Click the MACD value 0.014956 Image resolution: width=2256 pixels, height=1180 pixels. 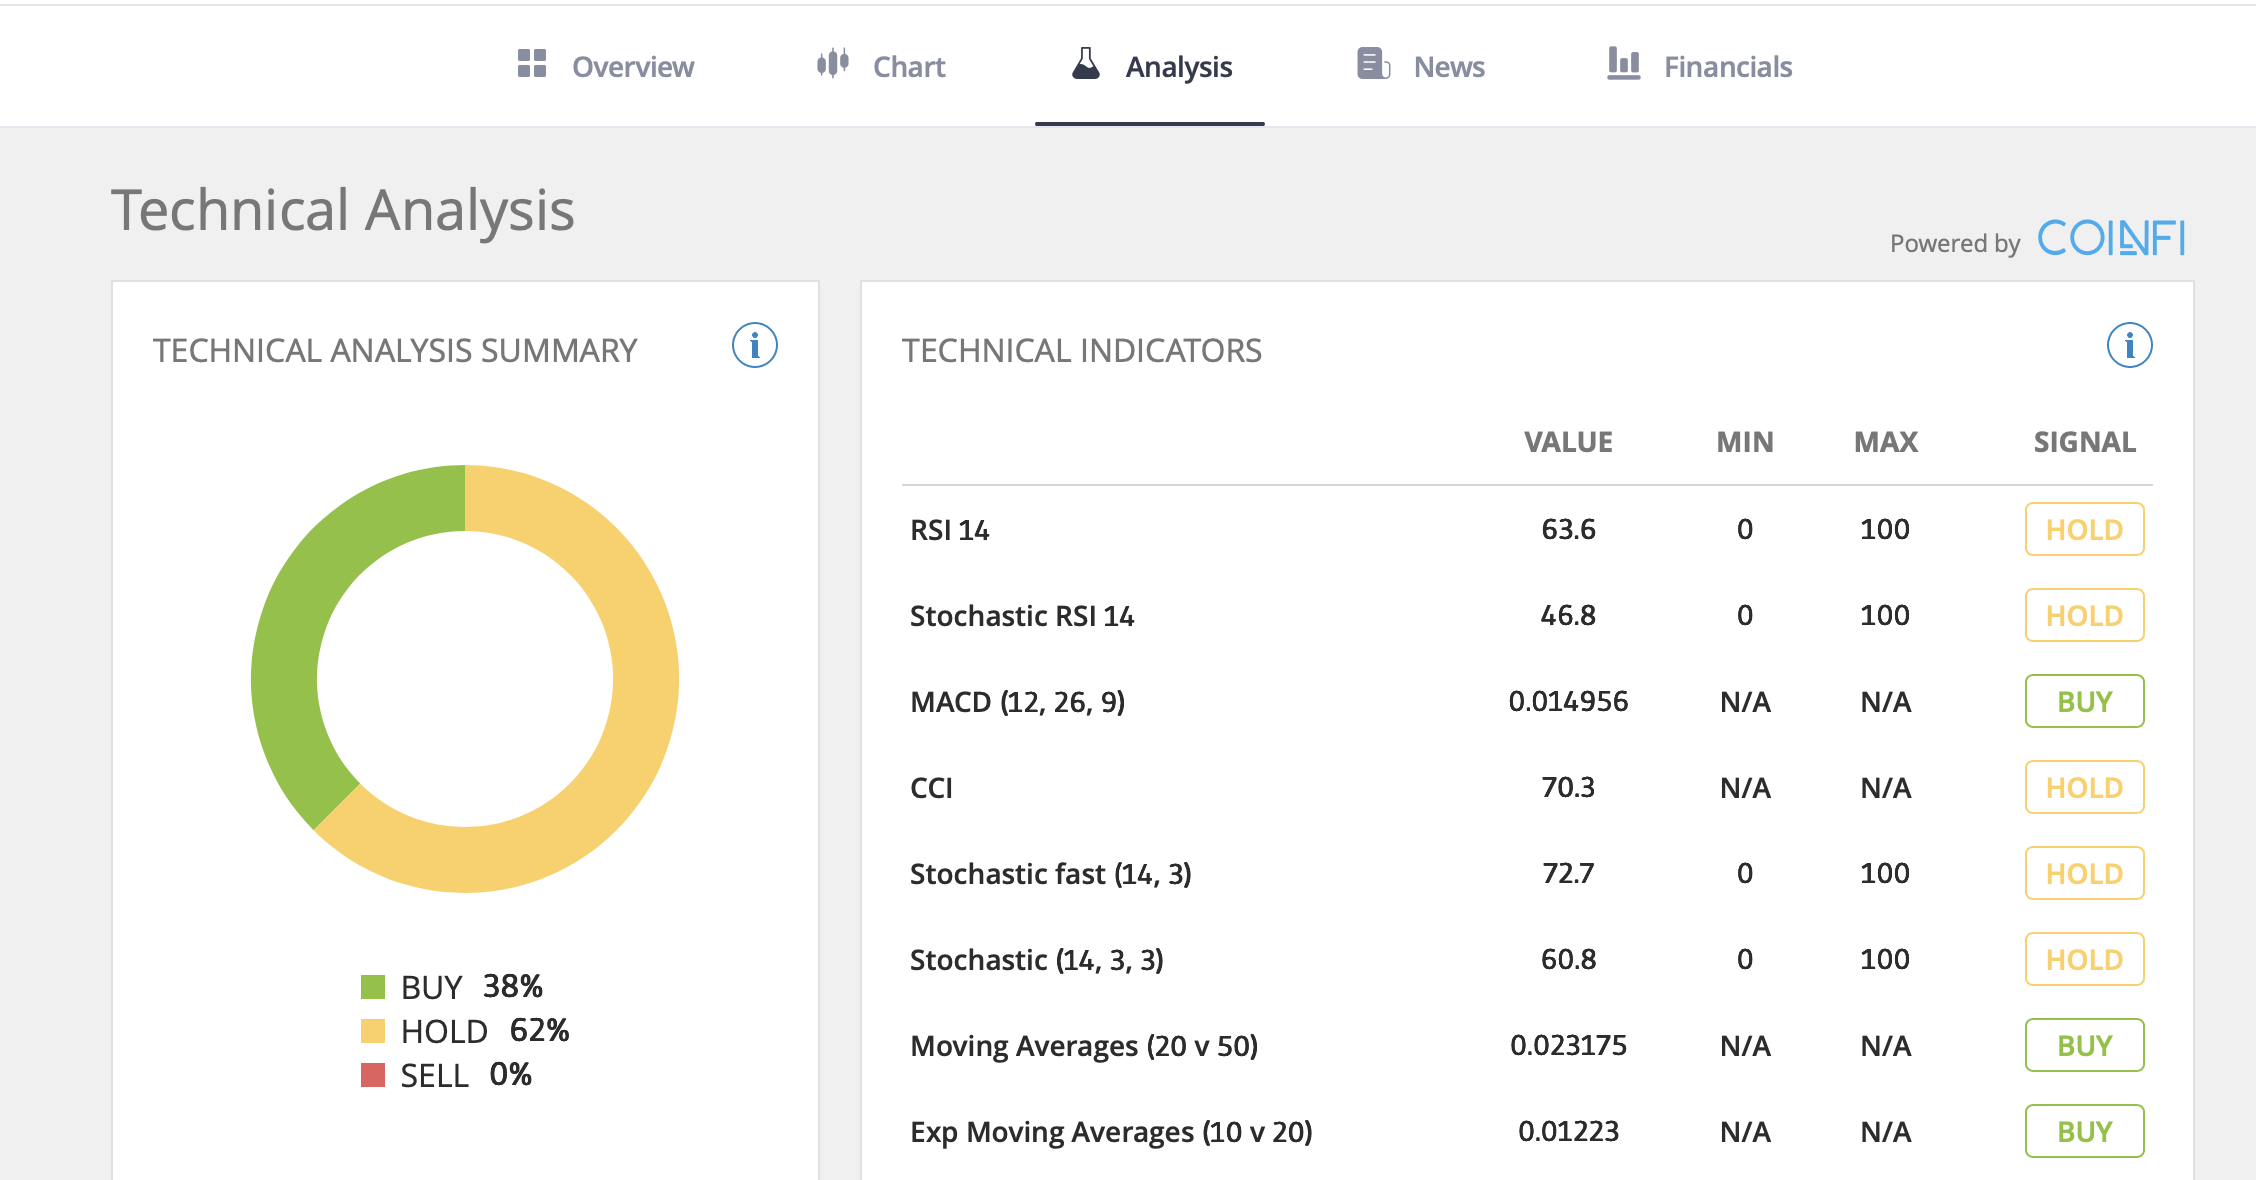click(1568, 701)
